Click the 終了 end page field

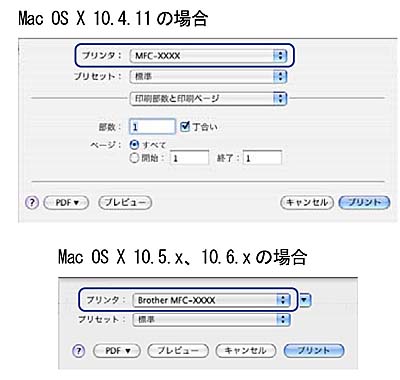coord(262,158)
